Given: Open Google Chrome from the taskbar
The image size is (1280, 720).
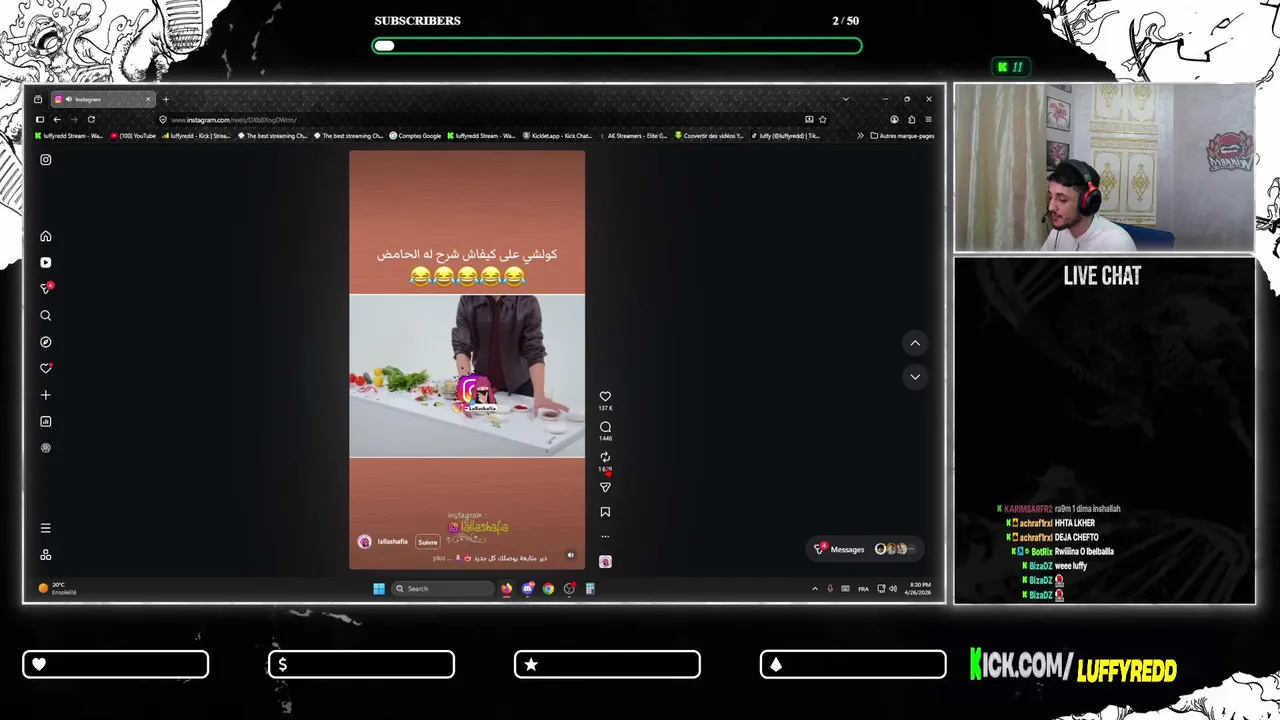Looking at the screenshot, I should [548, 589].
